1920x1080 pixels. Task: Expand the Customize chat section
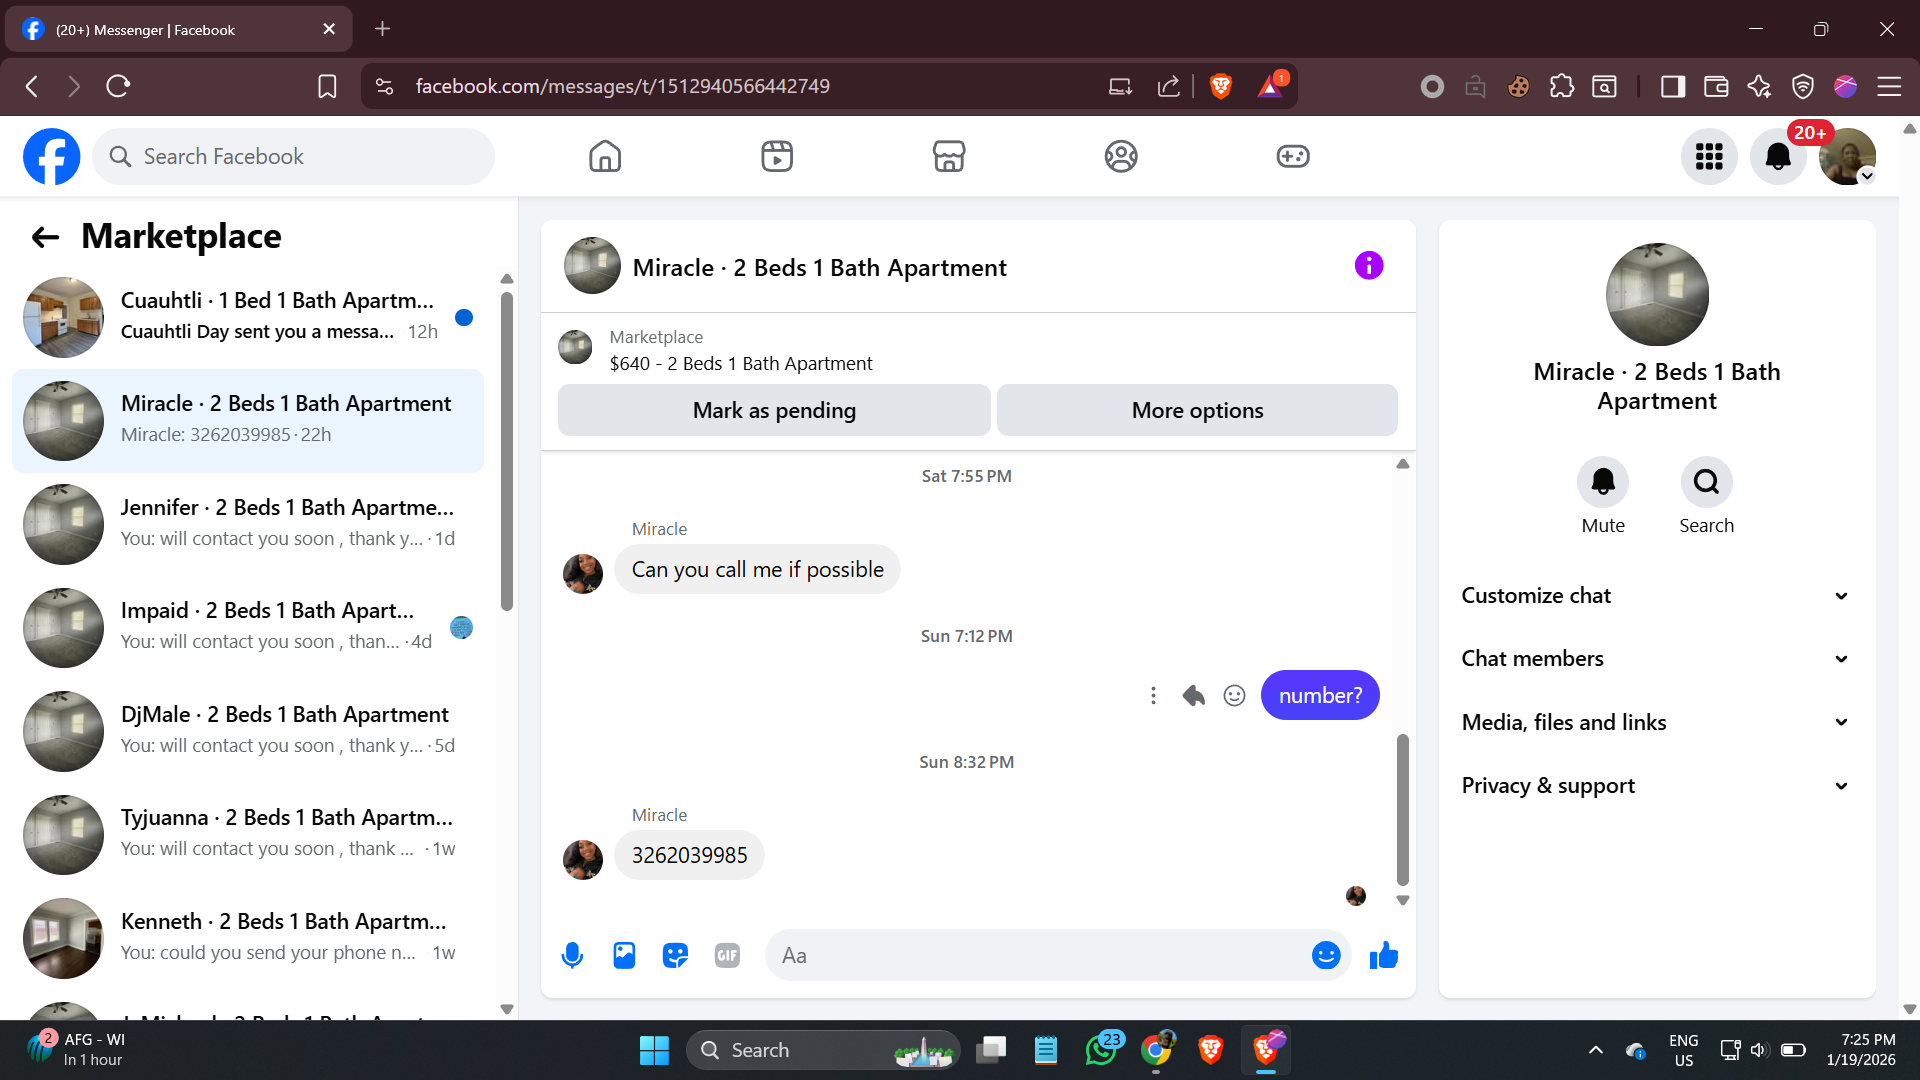(x=1656, y=596)
